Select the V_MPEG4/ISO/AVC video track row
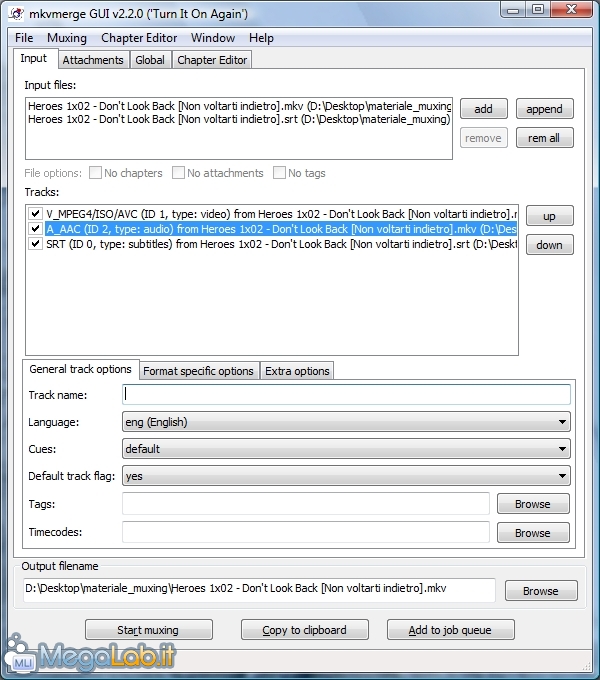 pos(281,214)
